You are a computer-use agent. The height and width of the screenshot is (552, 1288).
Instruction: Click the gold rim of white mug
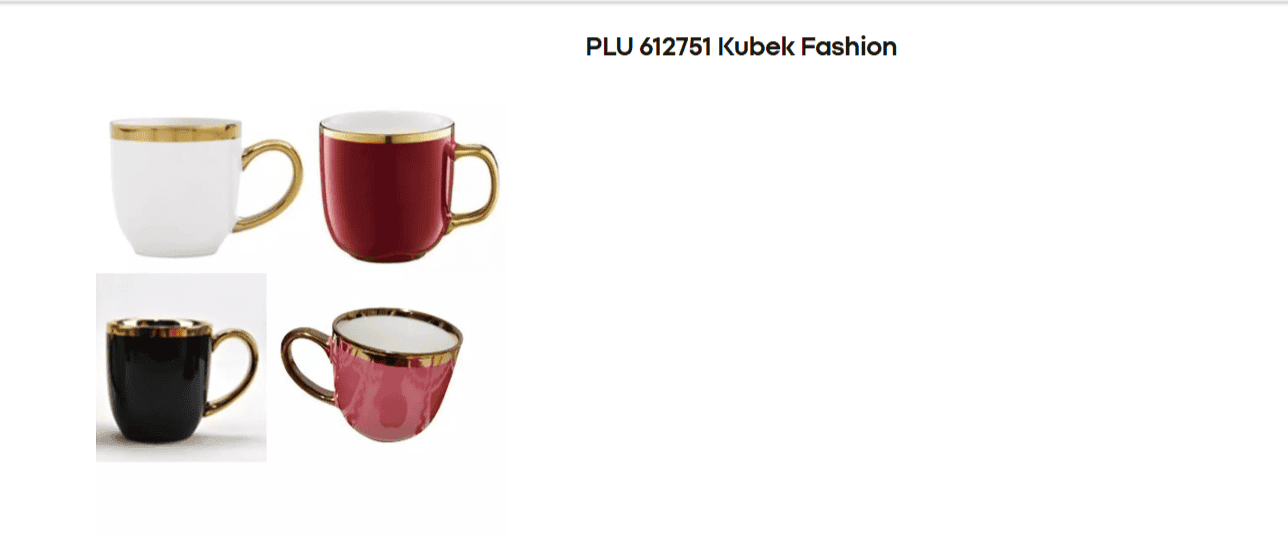tap(175, 131)
